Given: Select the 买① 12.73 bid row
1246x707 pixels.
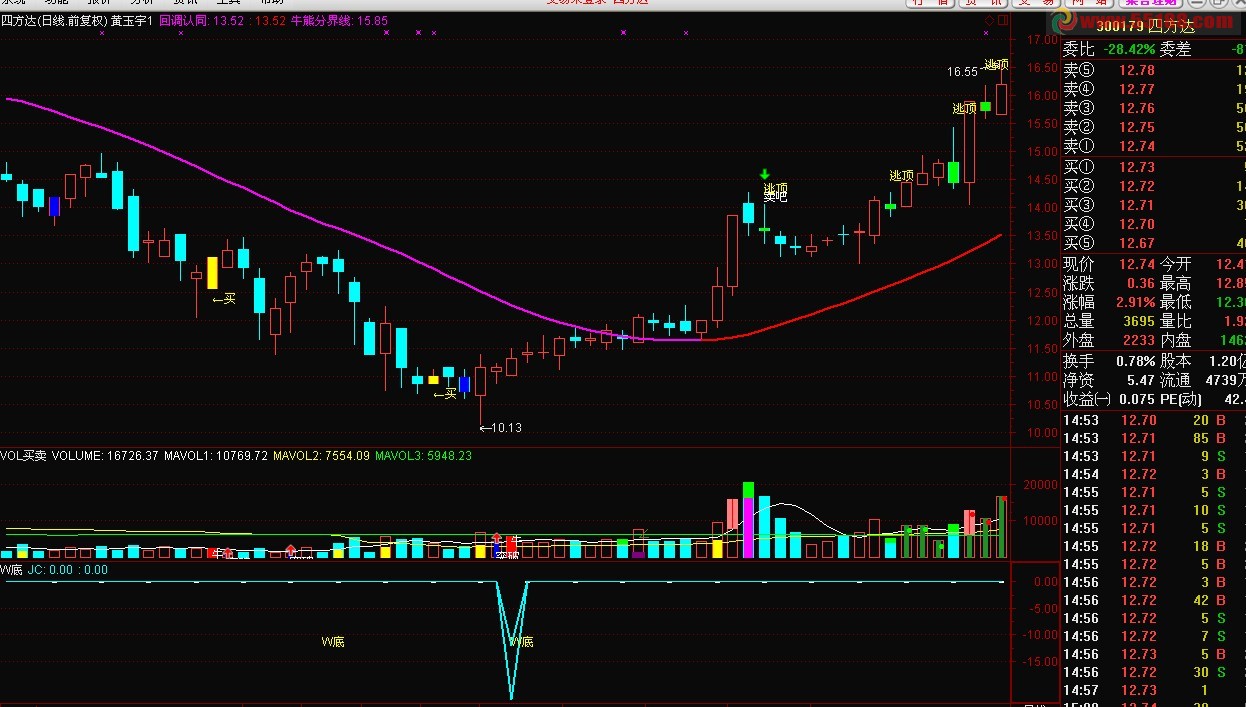Looking at the screenshot, I should [1154, 167].
